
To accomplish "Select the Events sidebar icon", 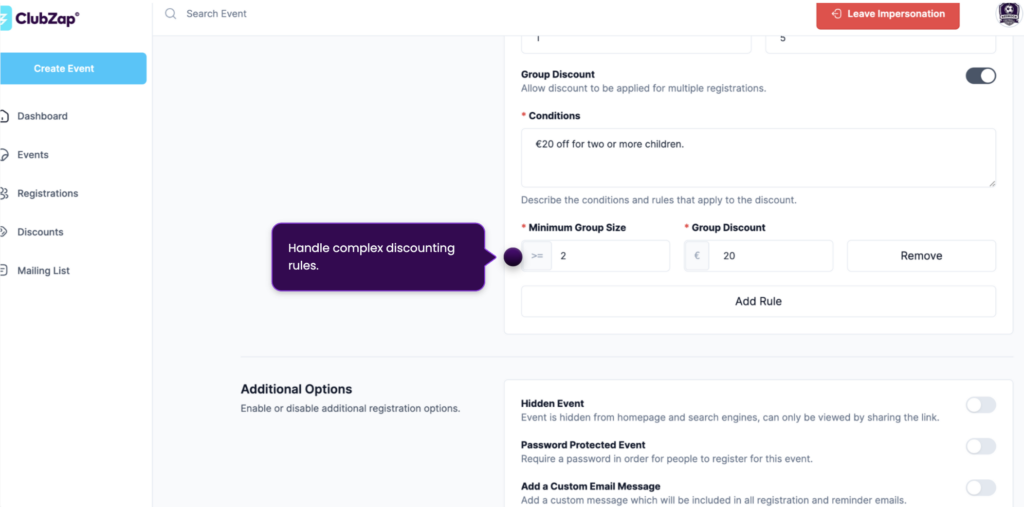I will click(4, 155).
